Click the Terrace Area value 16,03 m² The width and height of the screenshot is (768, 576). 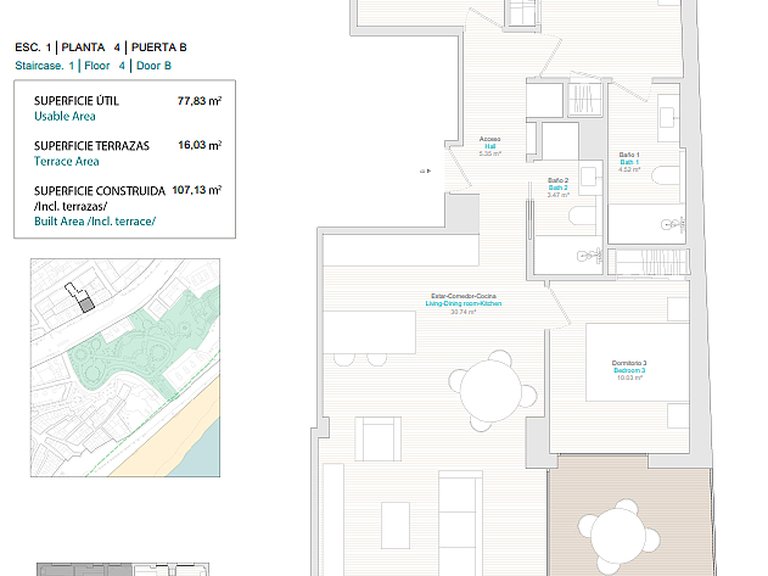pyautogui.click(x=200, y=145)
